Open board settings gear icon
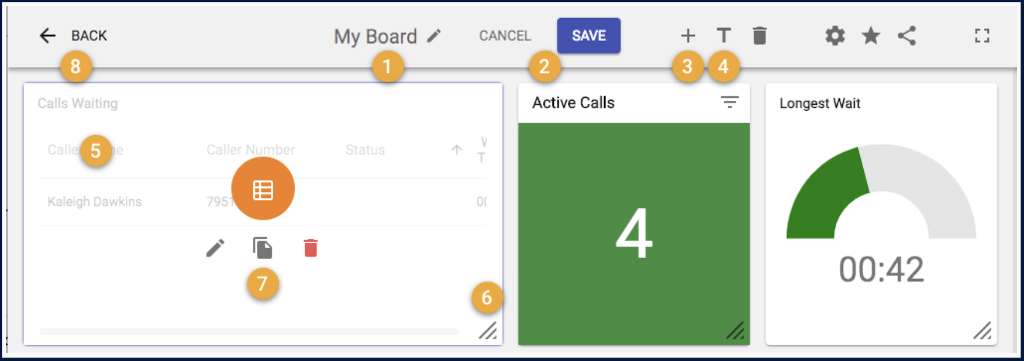 (x=835, y=36)
